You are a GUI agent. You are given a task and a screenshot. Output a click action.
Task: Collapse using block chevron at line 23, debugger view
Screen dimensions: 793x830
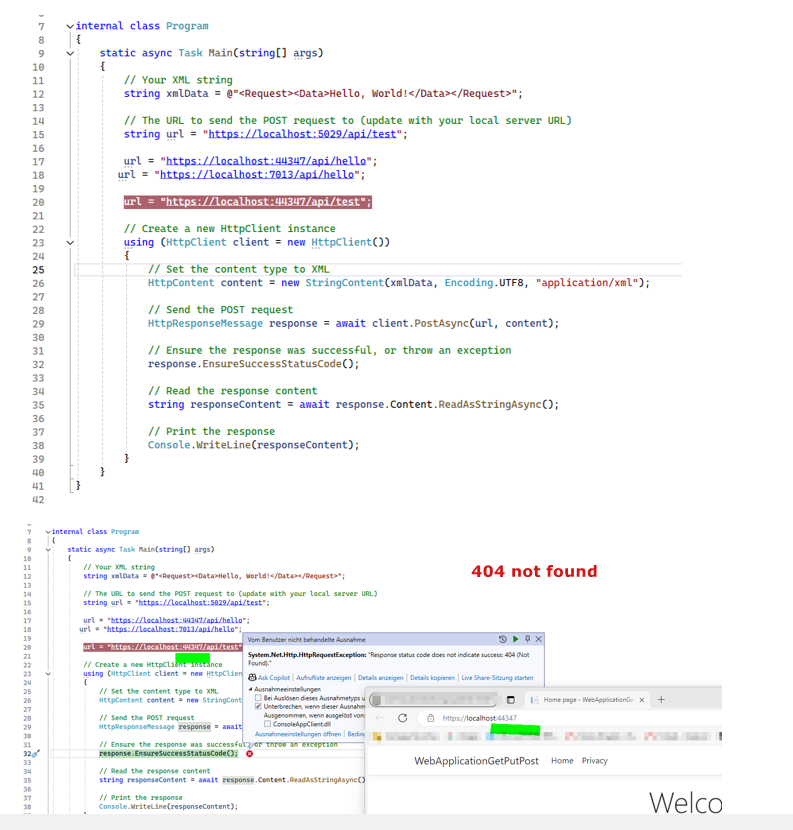coord(48,674)
